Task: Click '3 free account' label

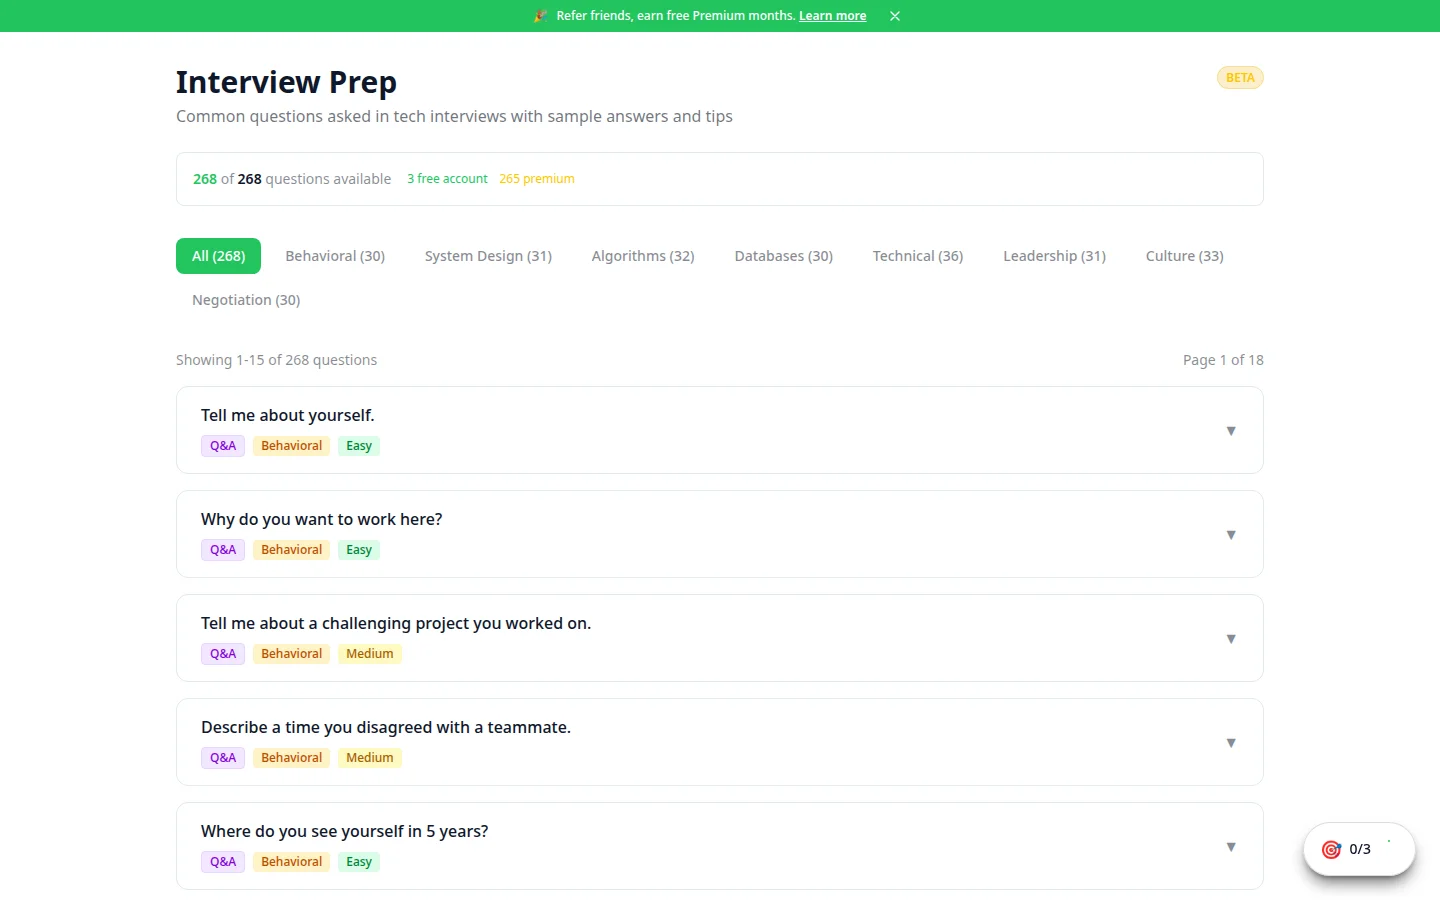Action: point(447,179)
